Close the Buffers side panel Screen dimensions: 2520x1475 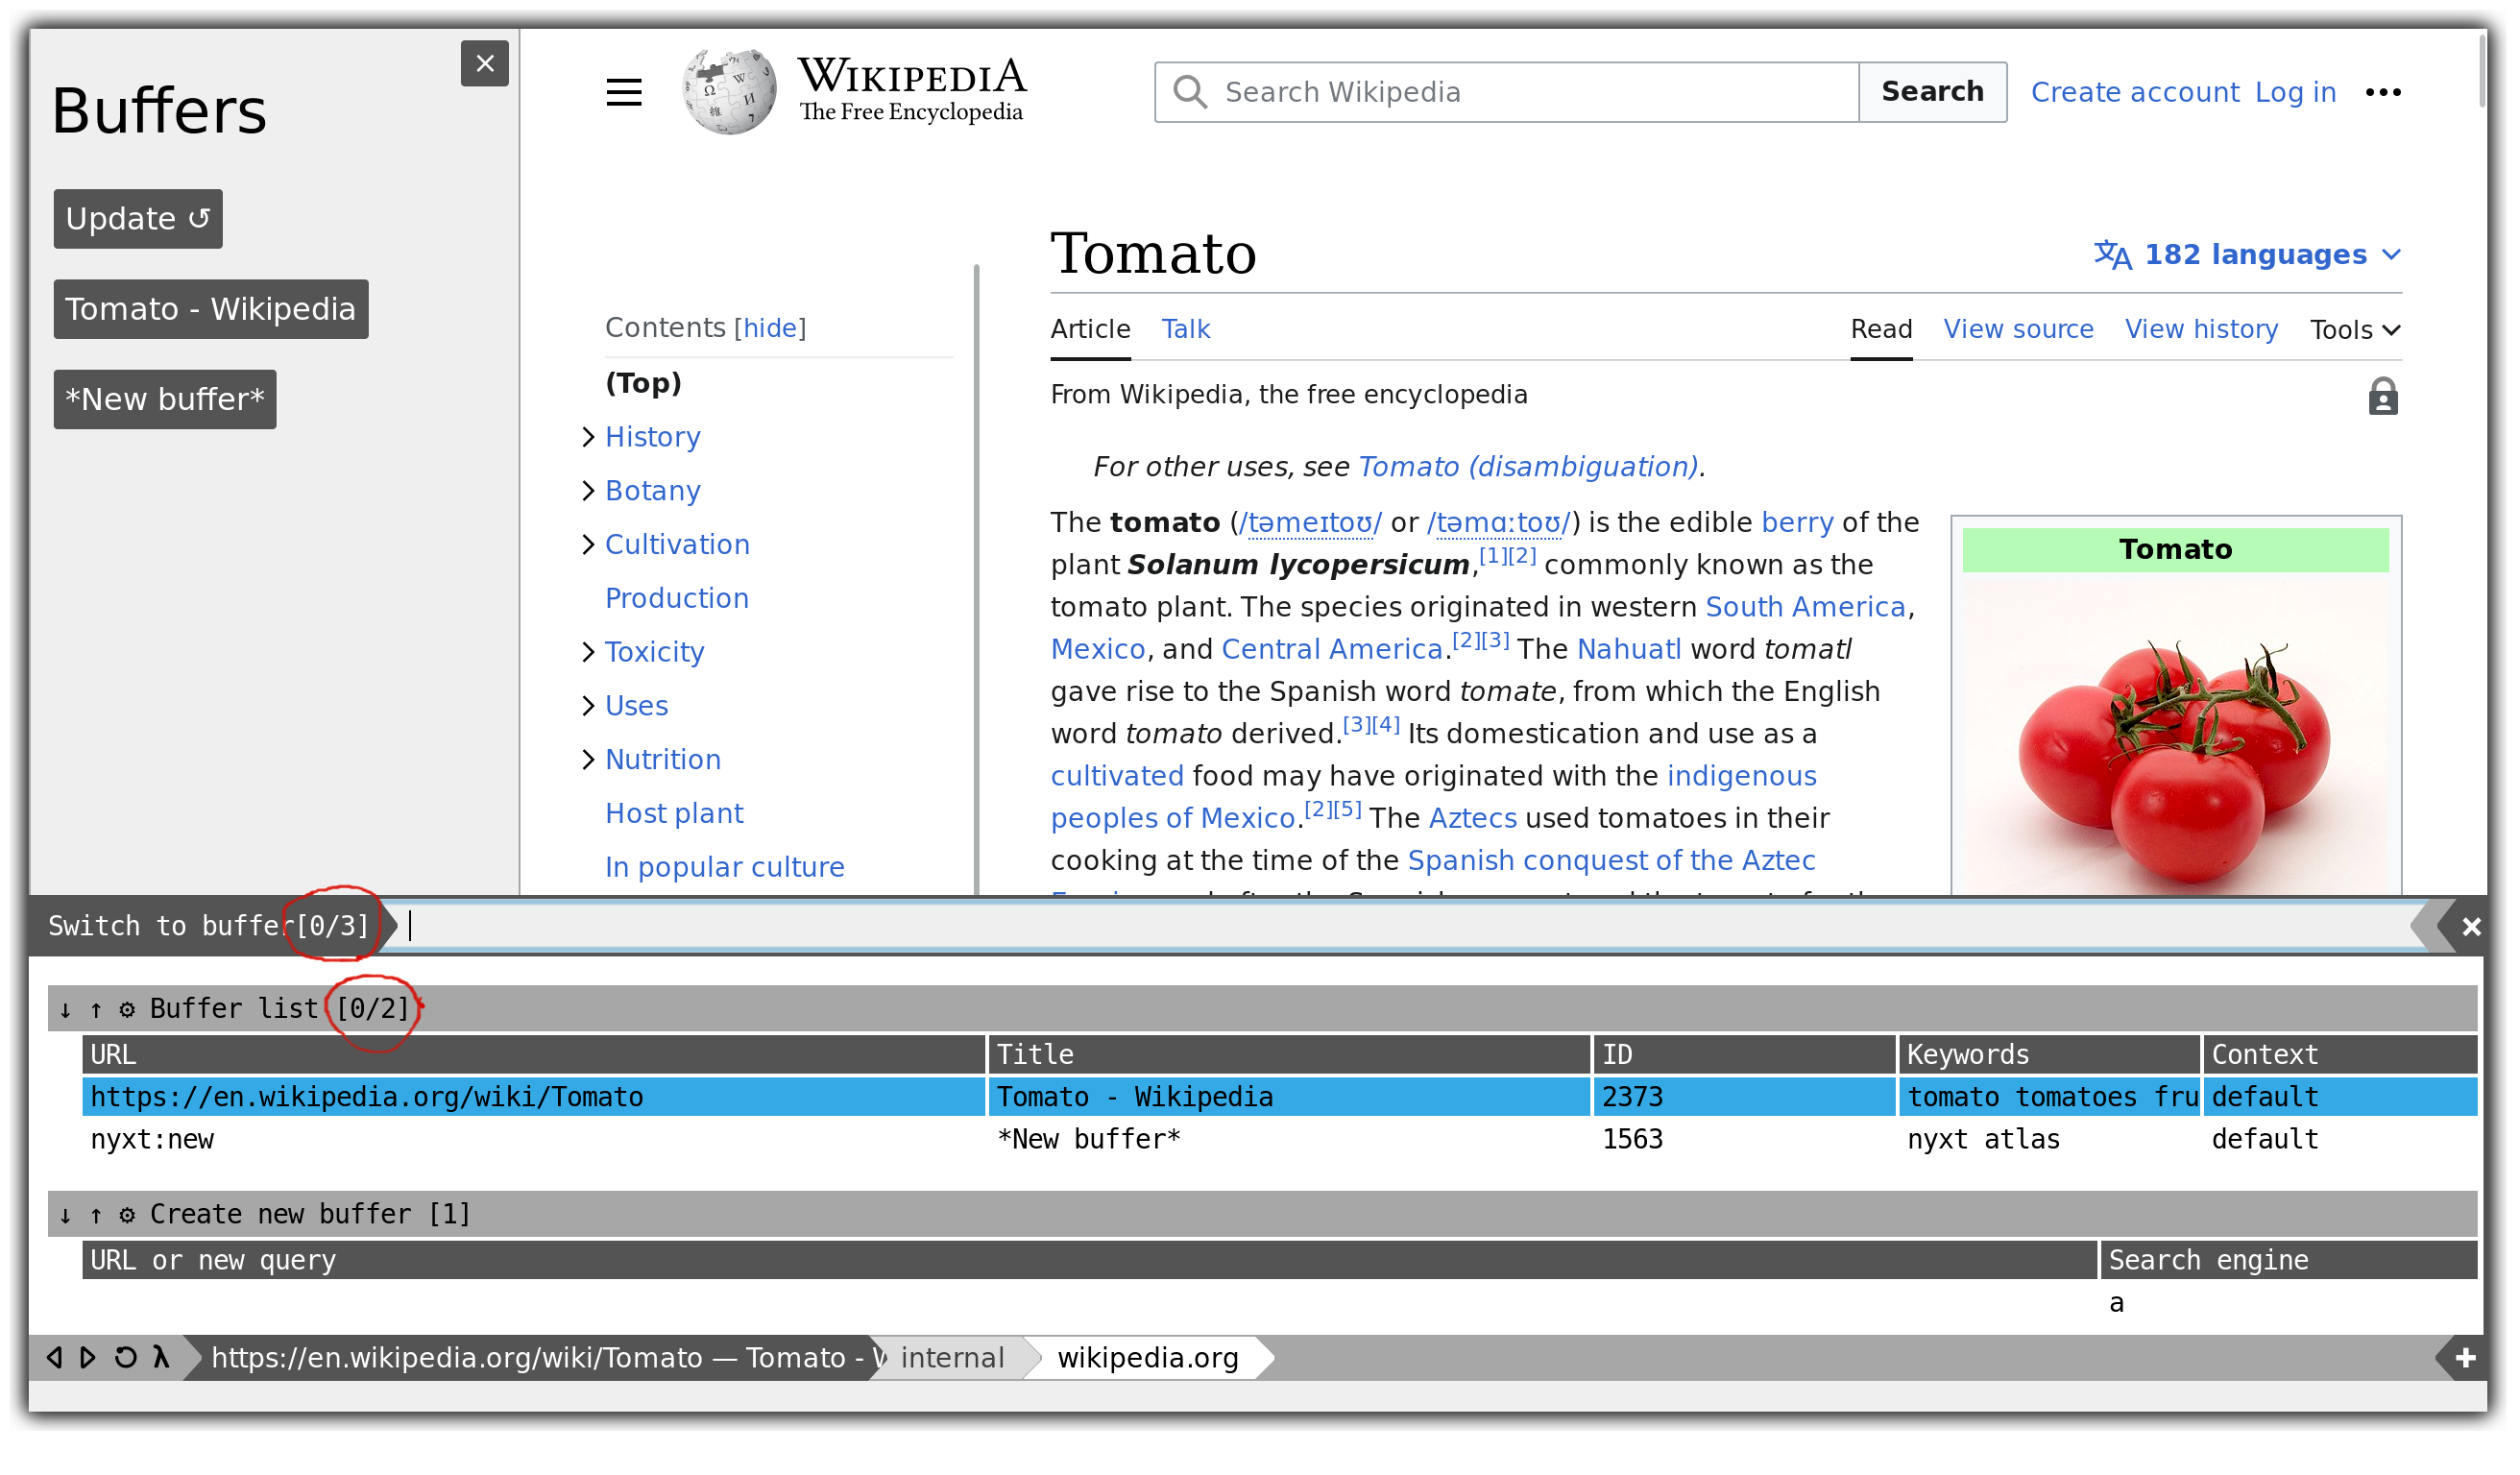pyautogui.click(x=485, y=64)
